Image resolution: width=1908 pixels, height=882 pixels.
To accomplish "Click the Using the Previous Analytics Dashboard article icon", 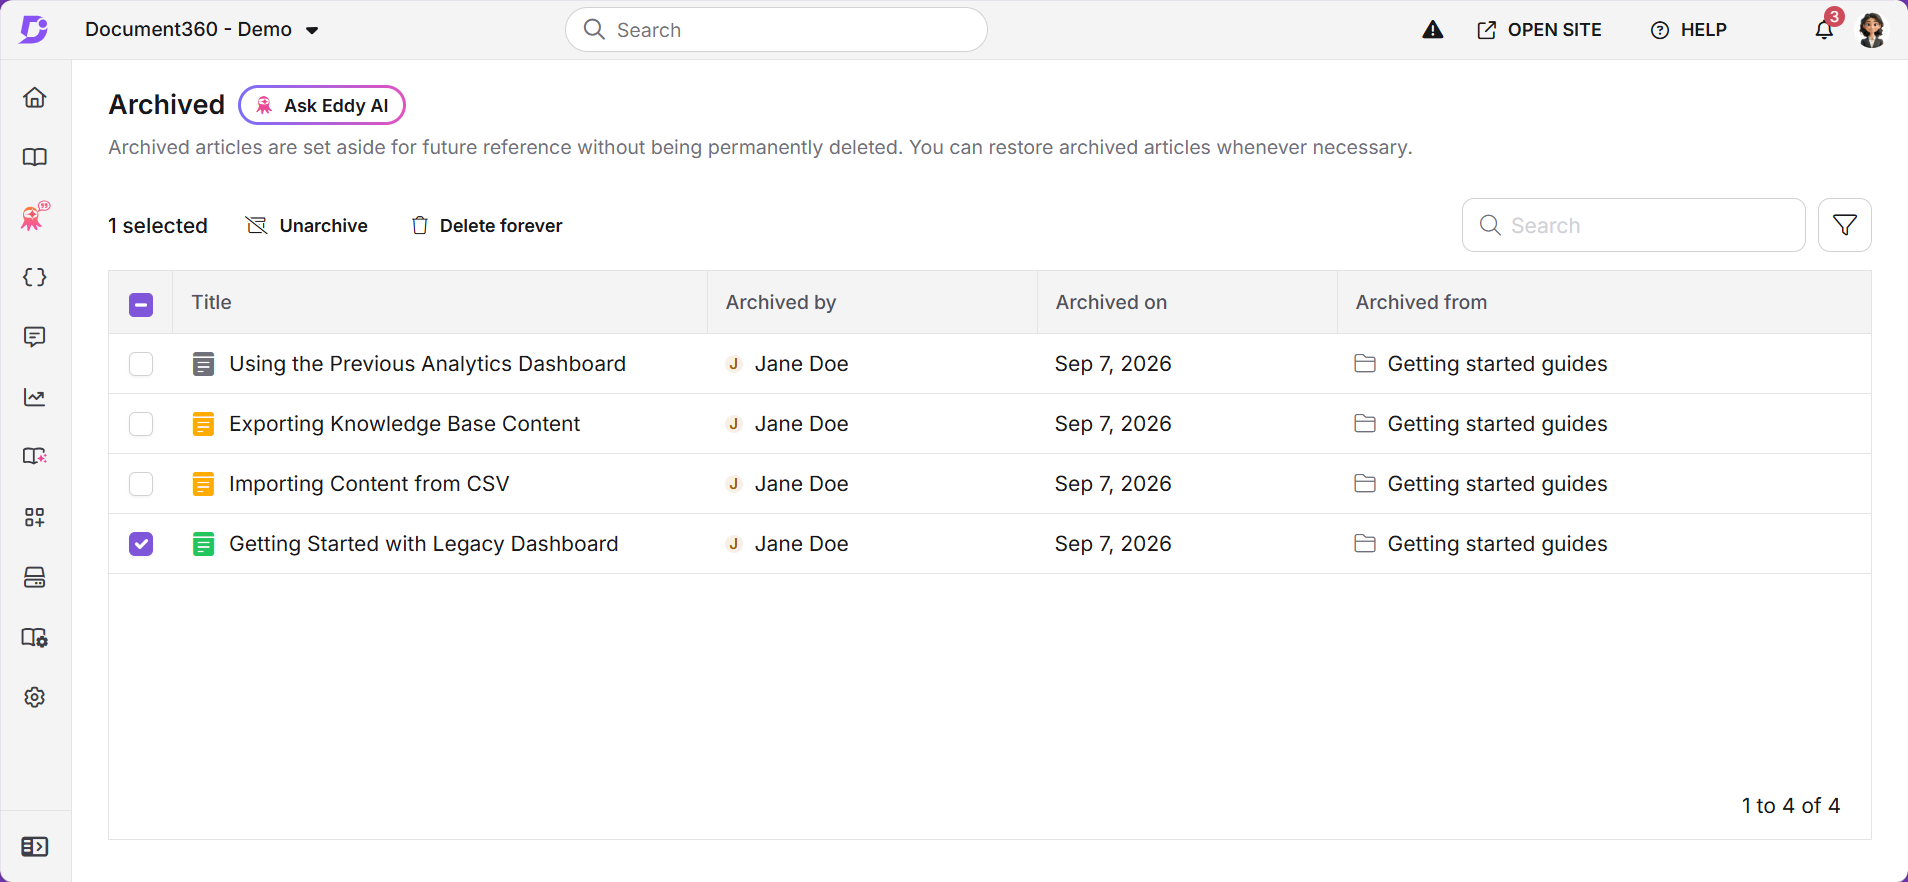I will pos(203,364).
